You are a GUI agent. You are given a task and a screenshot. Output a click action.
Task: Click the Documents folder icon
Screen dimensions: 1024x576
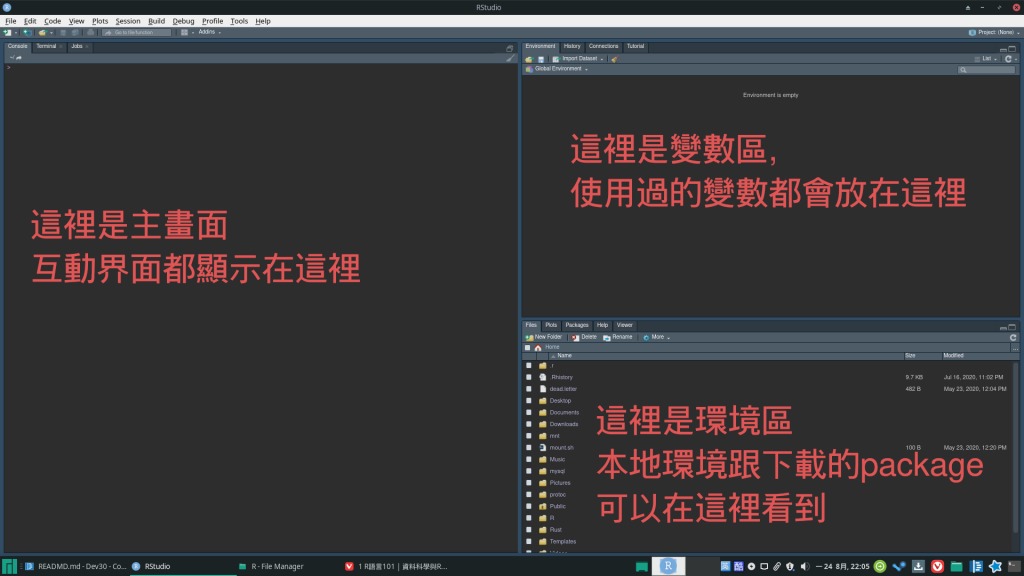(x=543, y=413)
